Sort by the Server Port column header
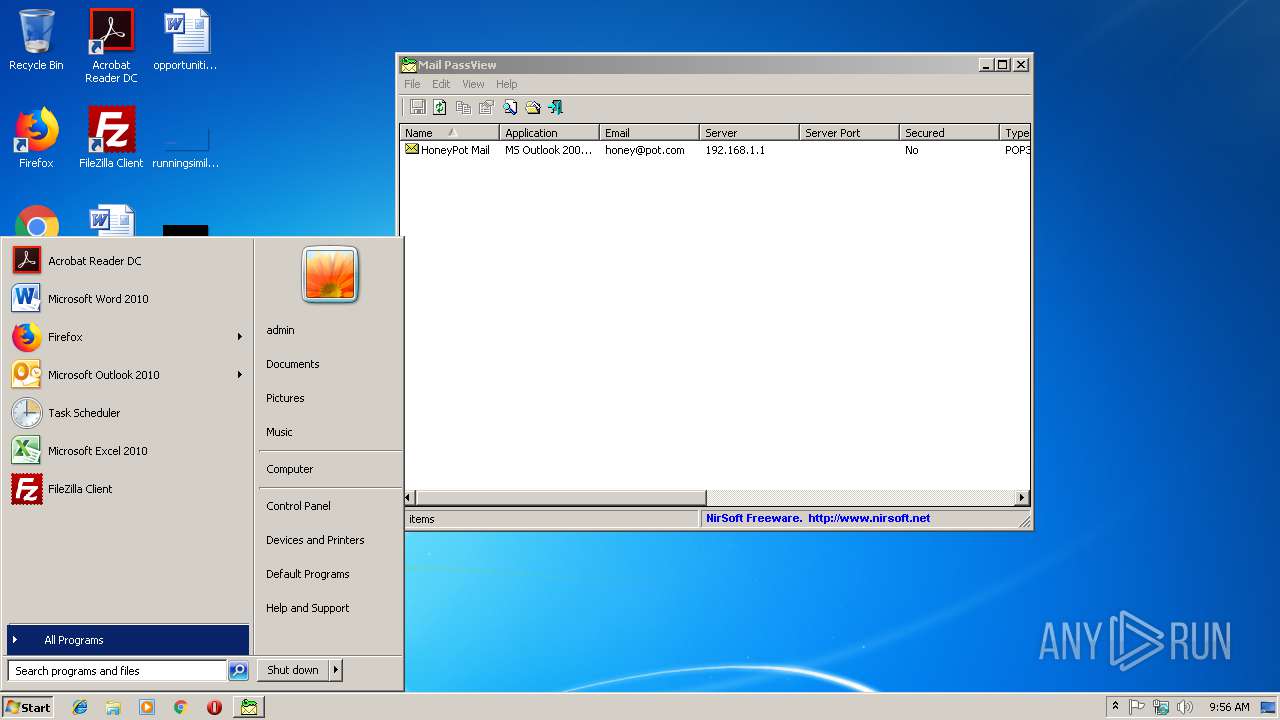Screen dimensions: 1280x720 [x=849, y=132]
